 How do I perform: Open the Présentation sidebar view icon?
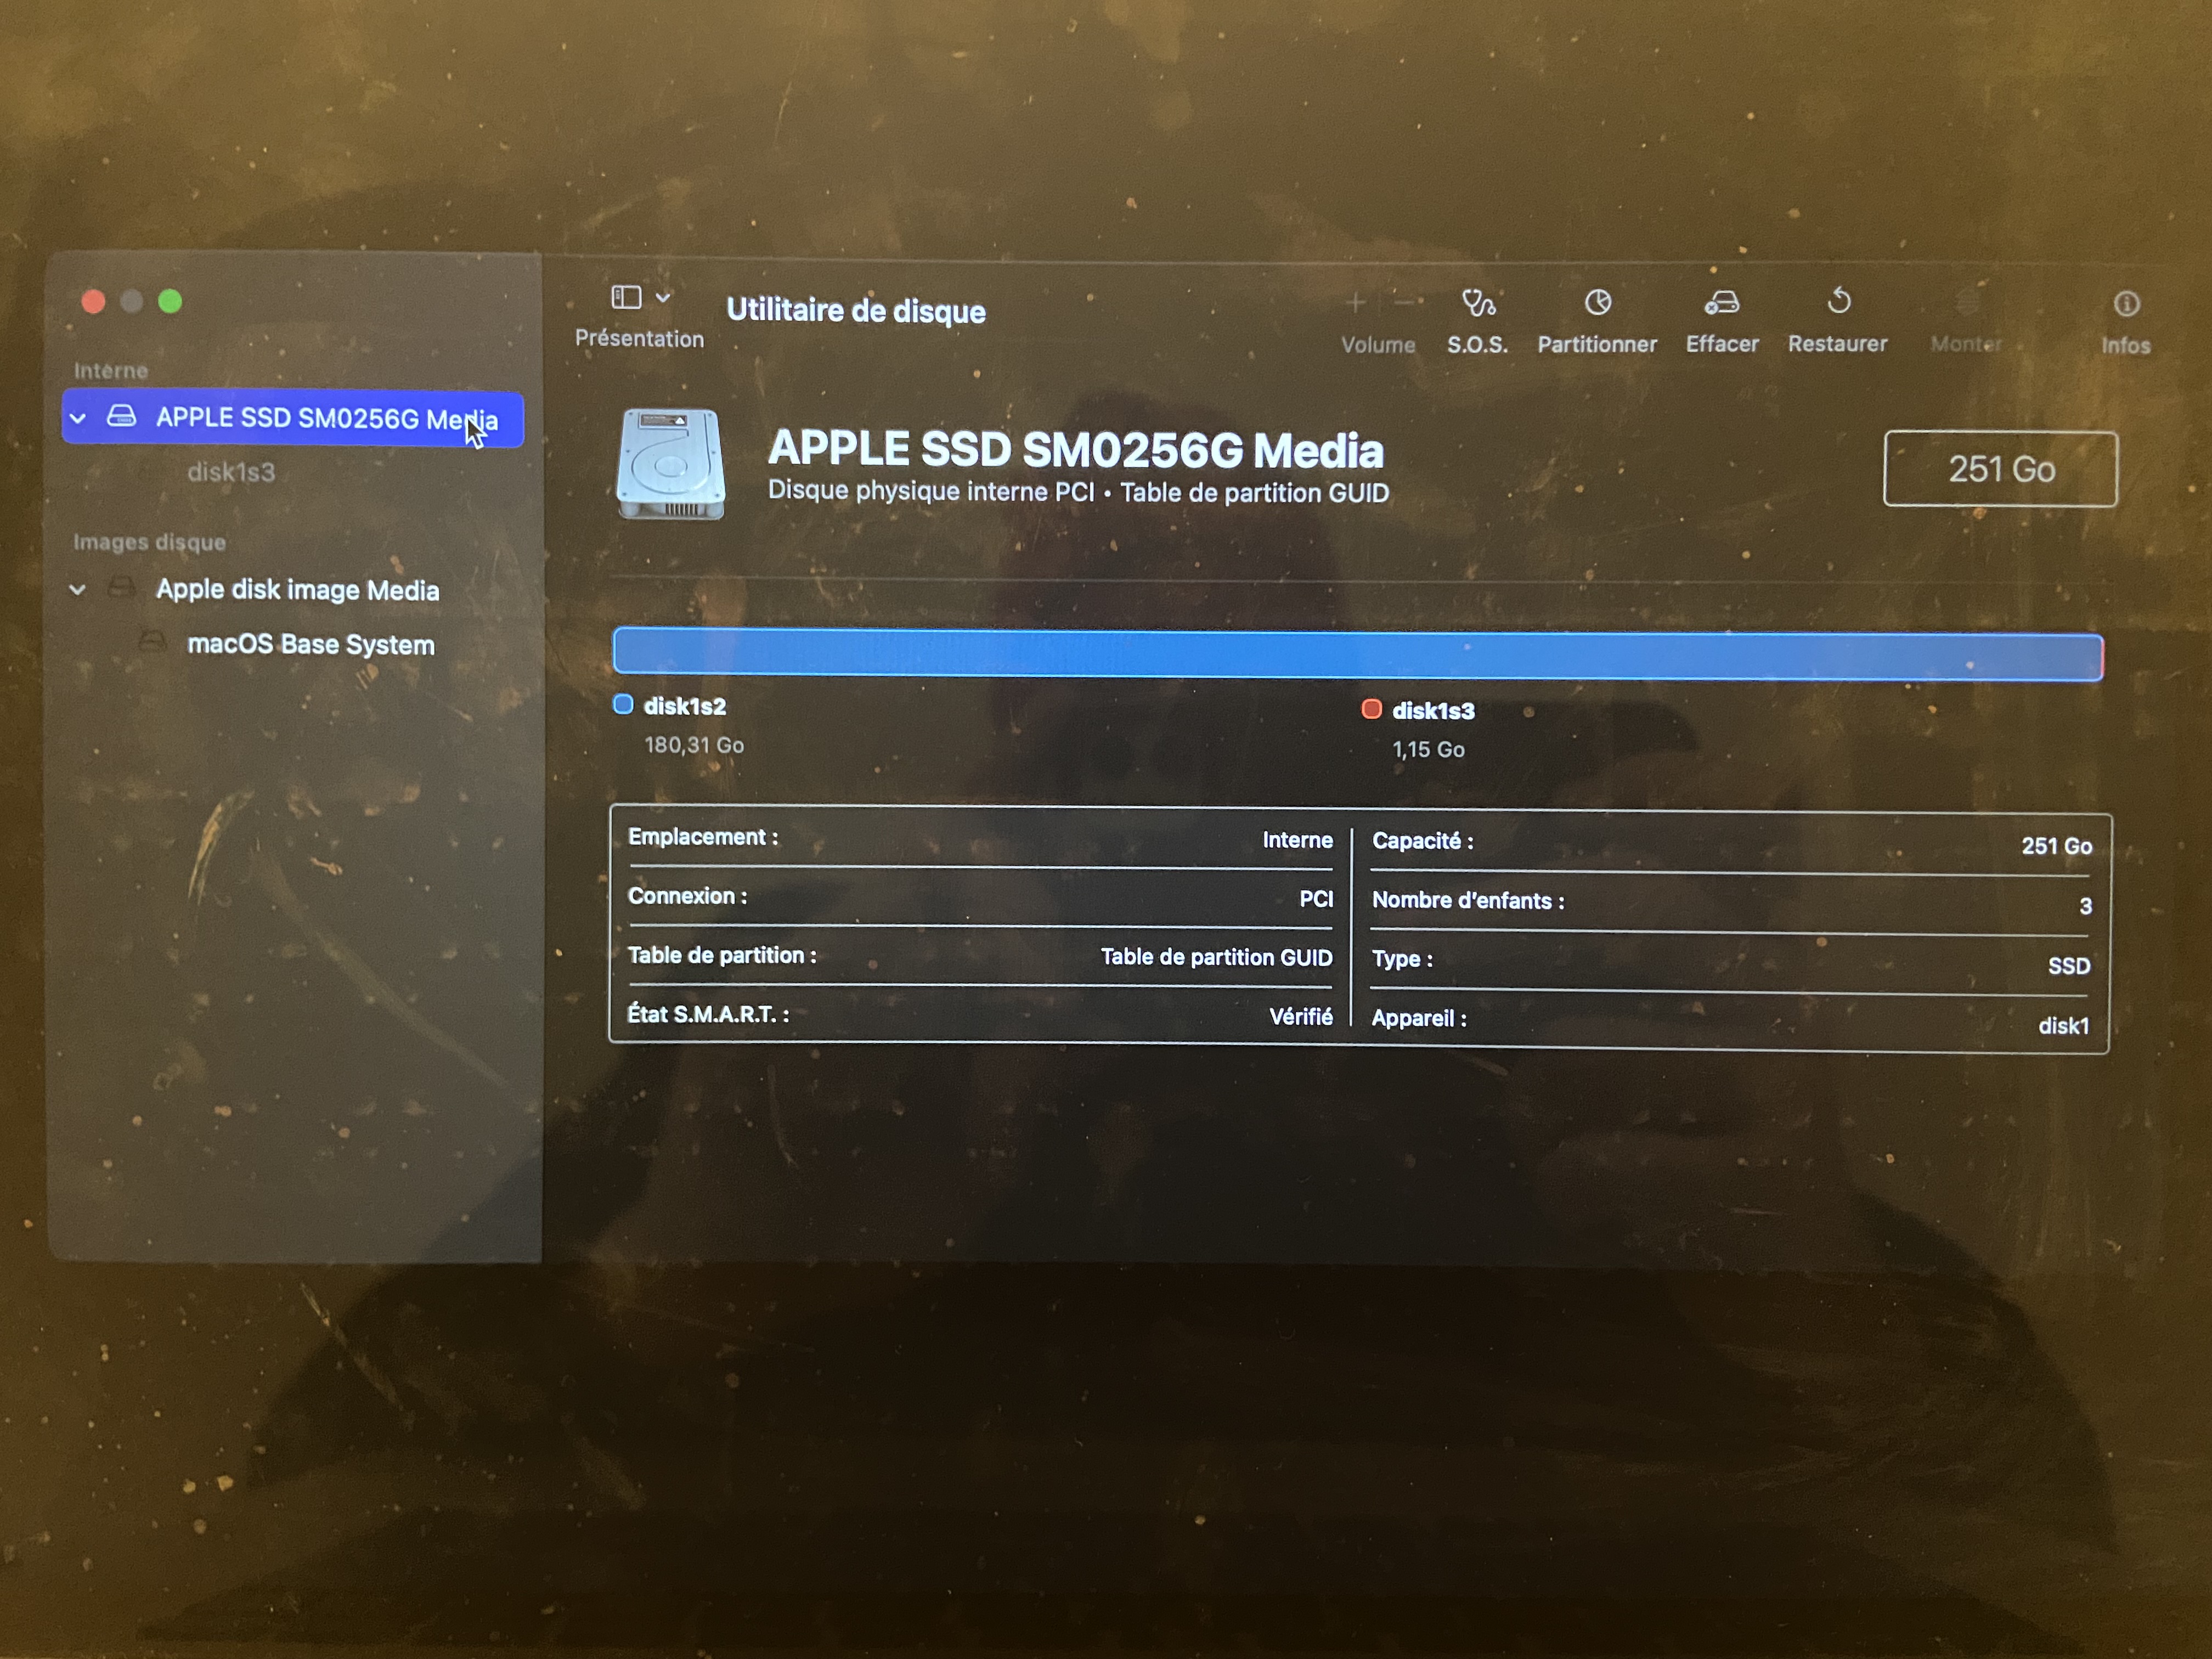point(626,297)
